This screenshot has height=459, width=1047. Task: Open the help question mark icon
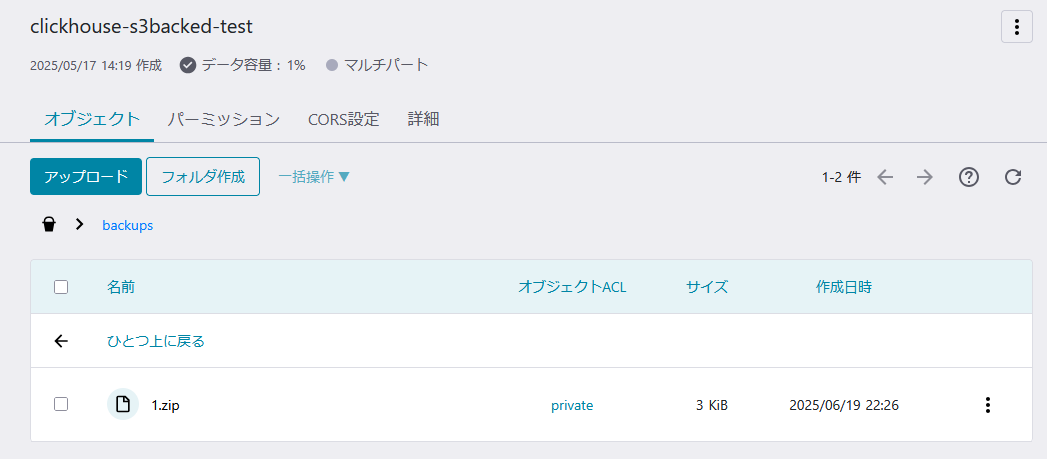(x=969, y=177)
